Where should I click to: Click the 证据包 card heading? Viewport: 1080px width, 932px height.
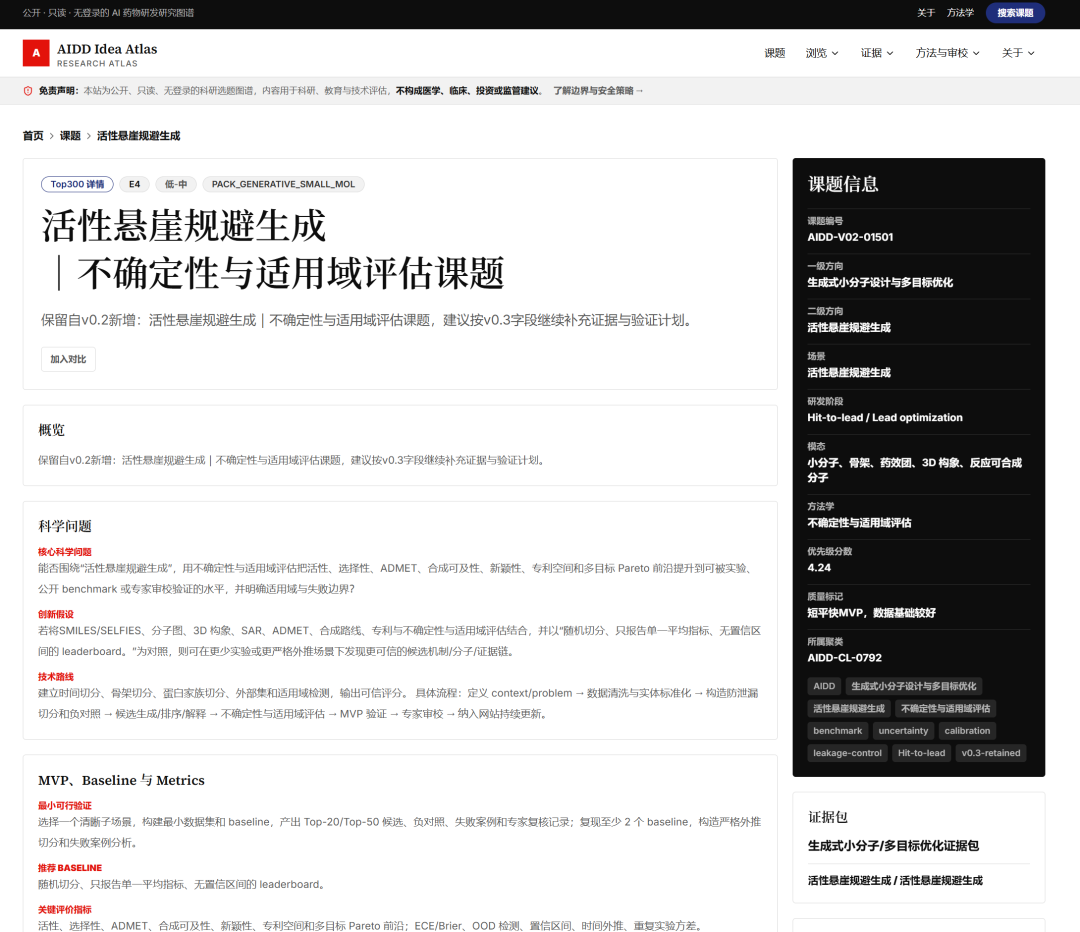pyautogui.click(x=828, y=818)
